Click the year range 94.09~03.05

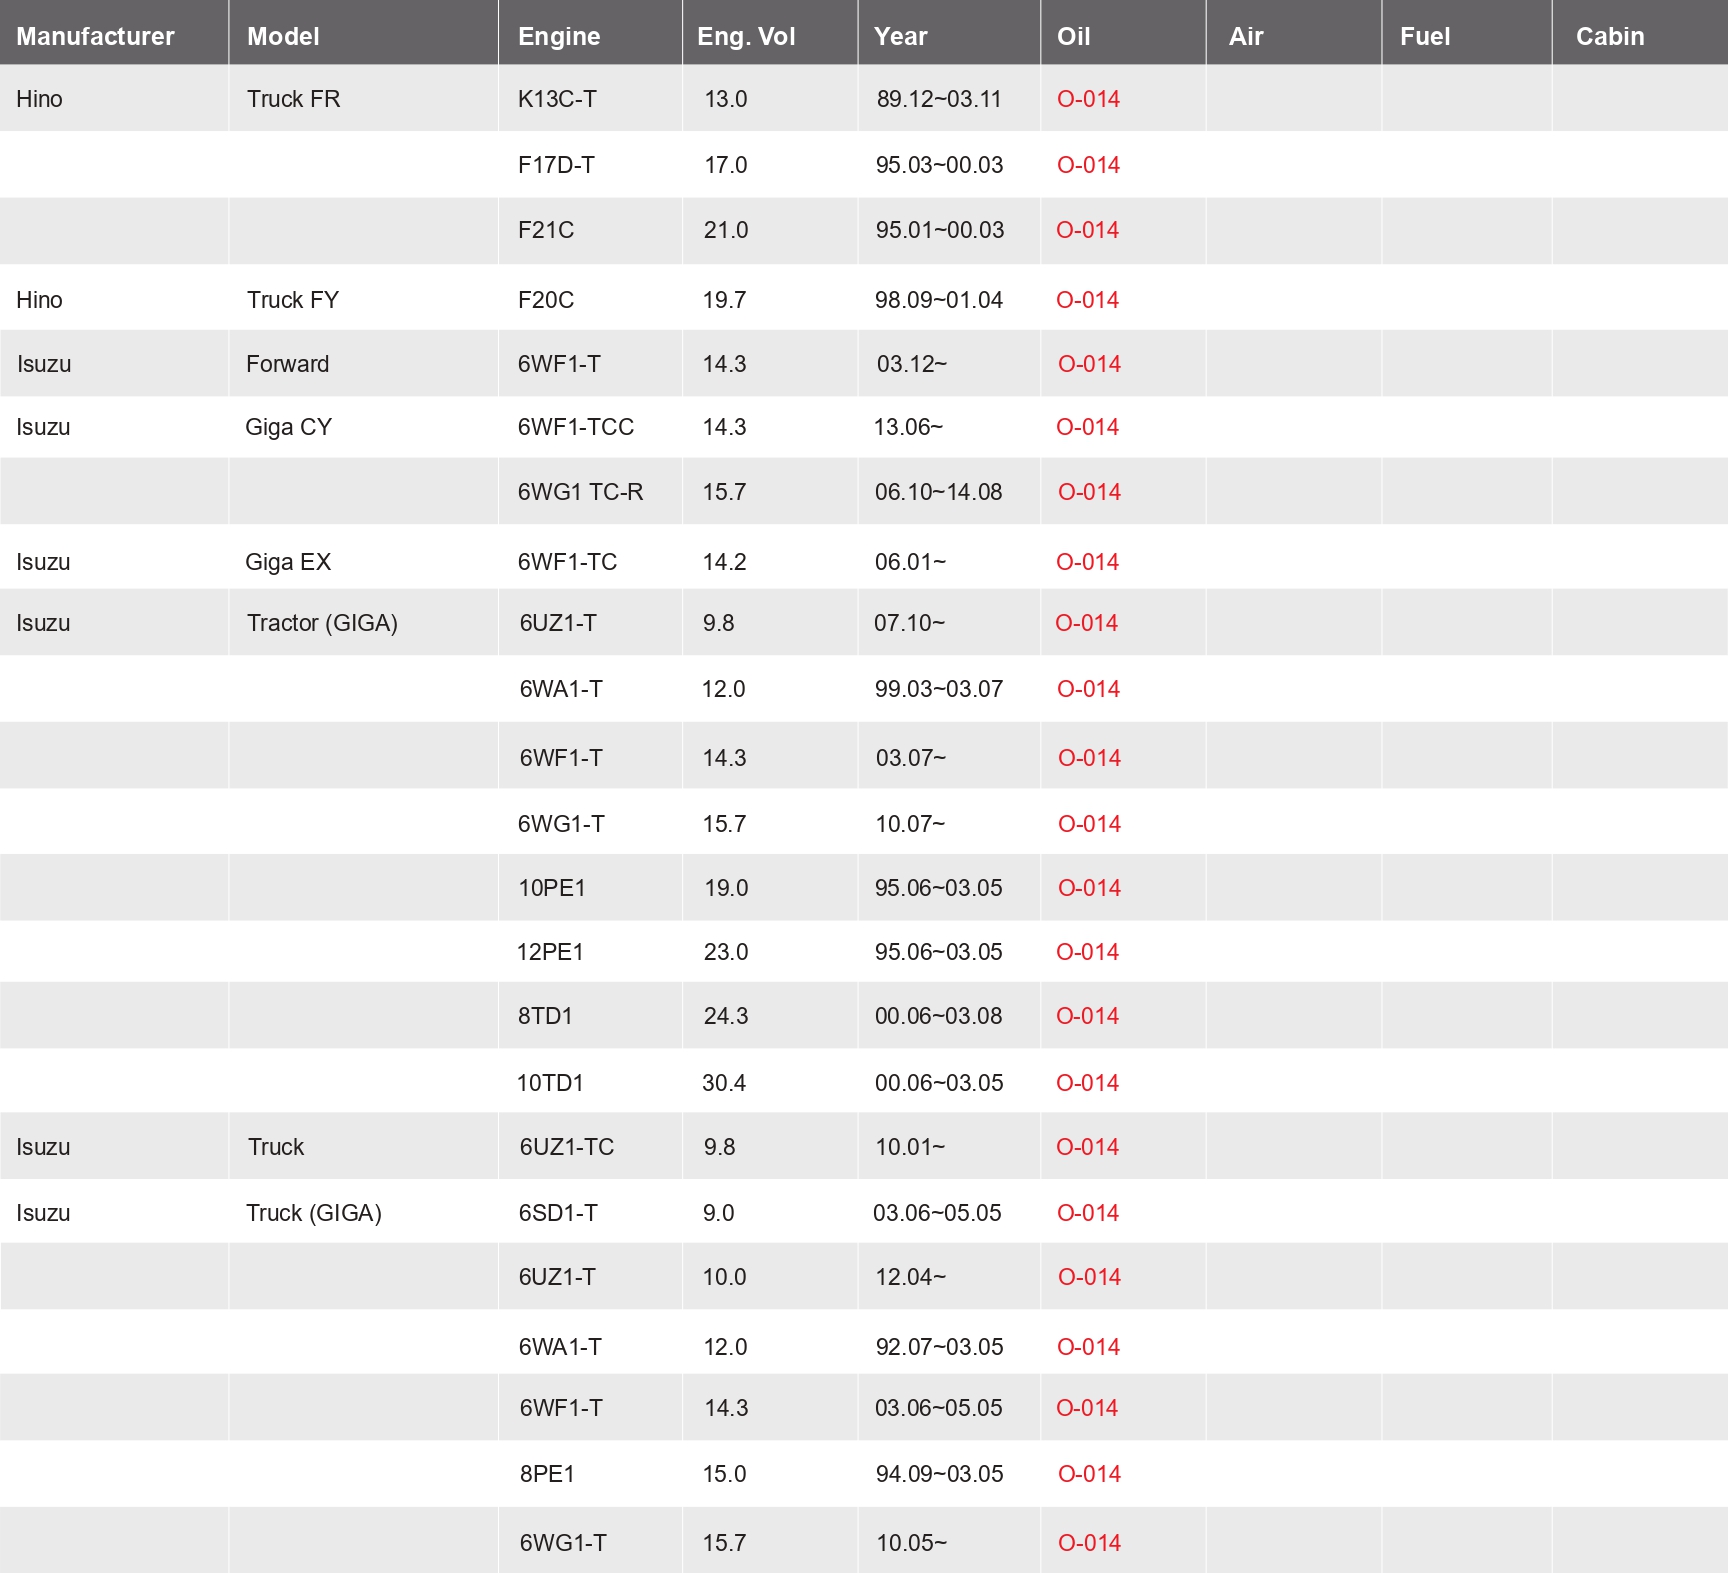pos(940,1474)
